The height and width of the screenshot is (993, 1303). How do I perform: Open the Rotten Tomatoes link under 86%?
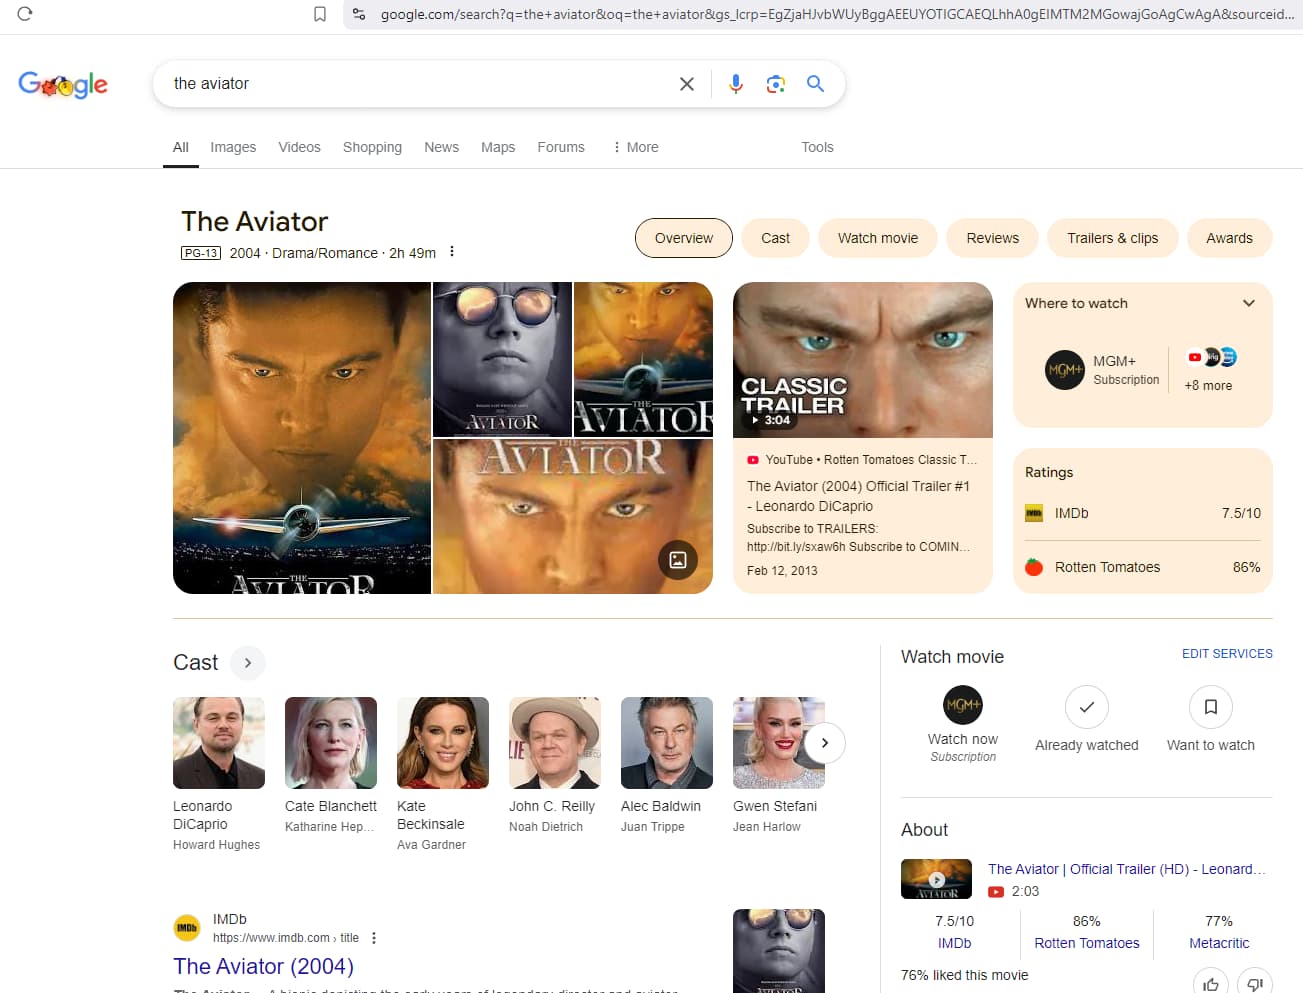pos(1087,943)
